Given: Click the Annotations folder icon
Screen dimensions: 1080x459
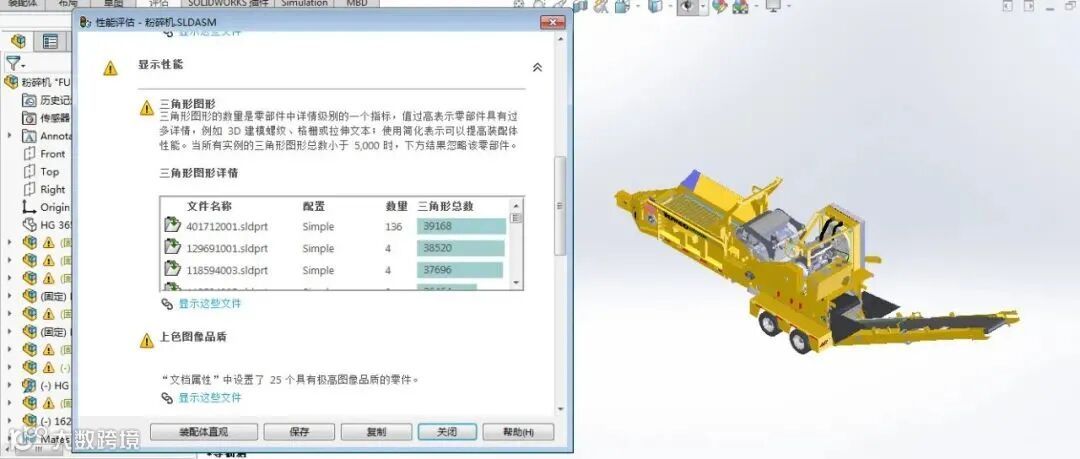Looking at the screenshot, I should tap(29, 136).
